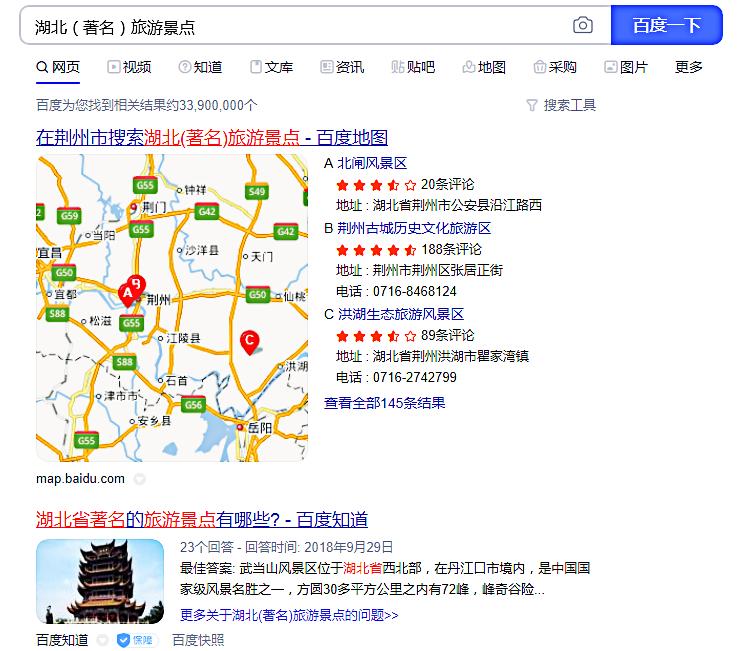Image resolution: width=740 pixels, height=651 pixels.
Task: Switch to the 资讯 tab
Action: (342, 67)
